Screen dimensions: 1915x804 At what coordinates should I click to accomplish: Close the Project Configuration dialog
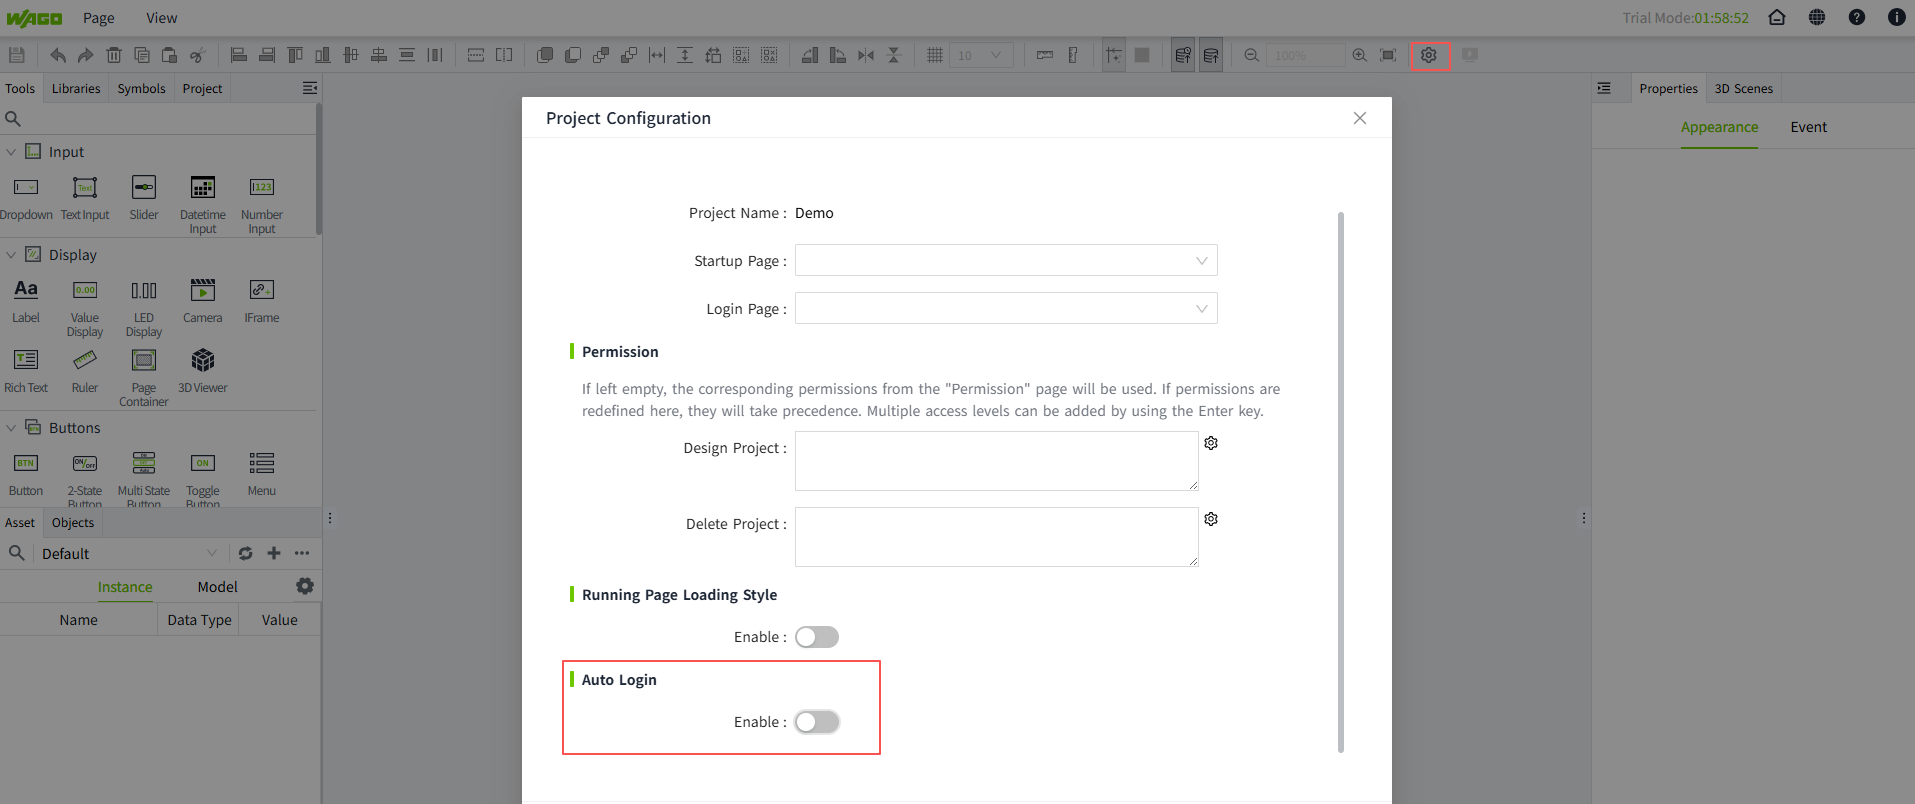click(1359, 118)
